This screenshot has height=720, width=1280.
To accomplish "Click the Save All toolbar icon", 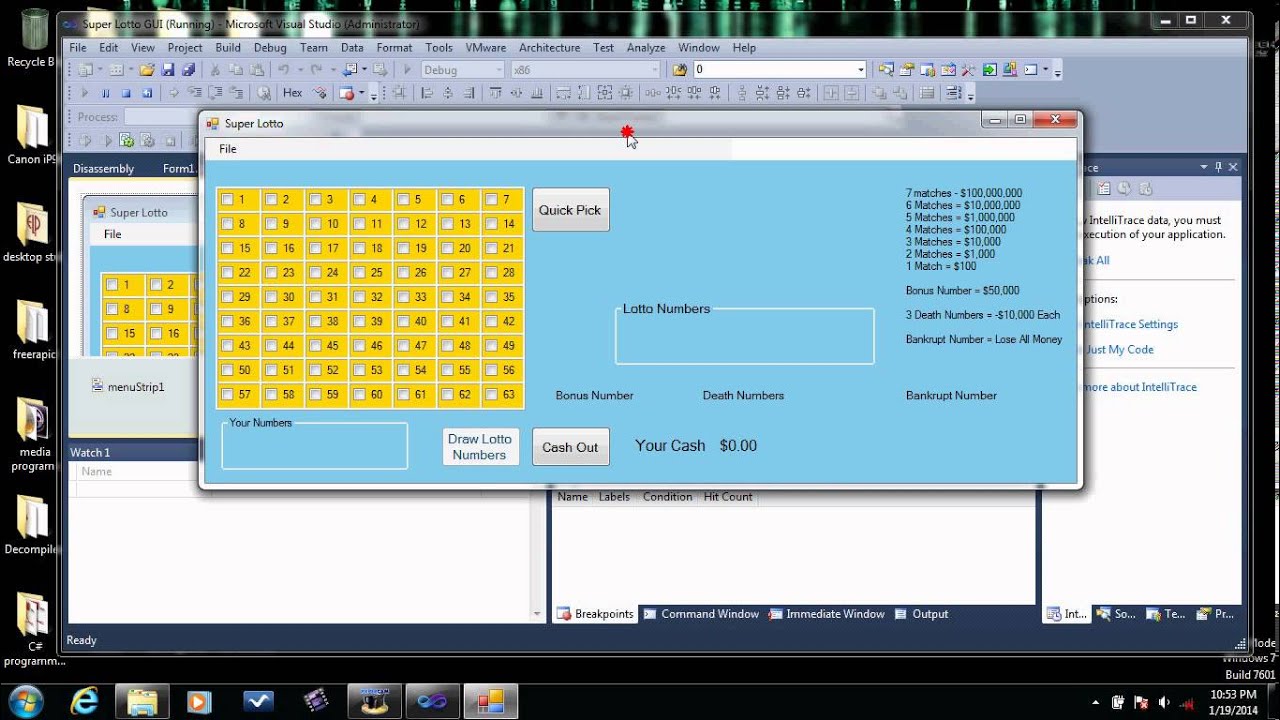I will click(188, 70).
